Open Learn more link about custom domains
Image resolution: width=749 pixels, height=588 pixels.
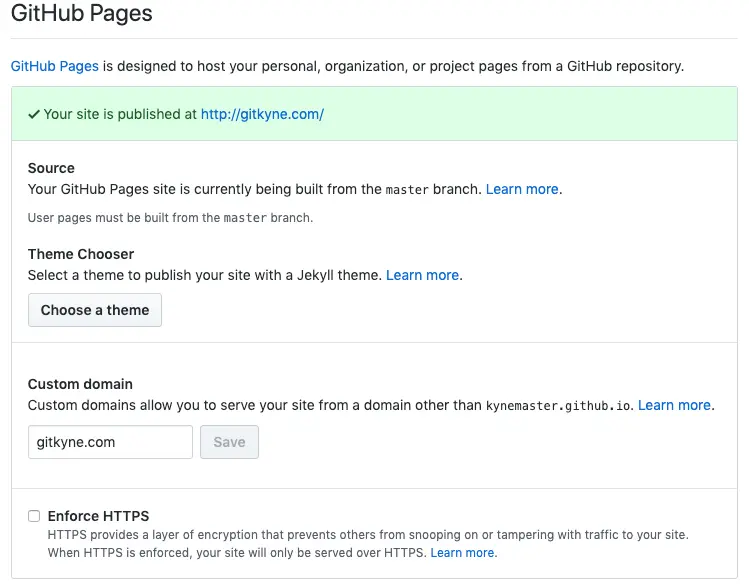pos(674,405)
